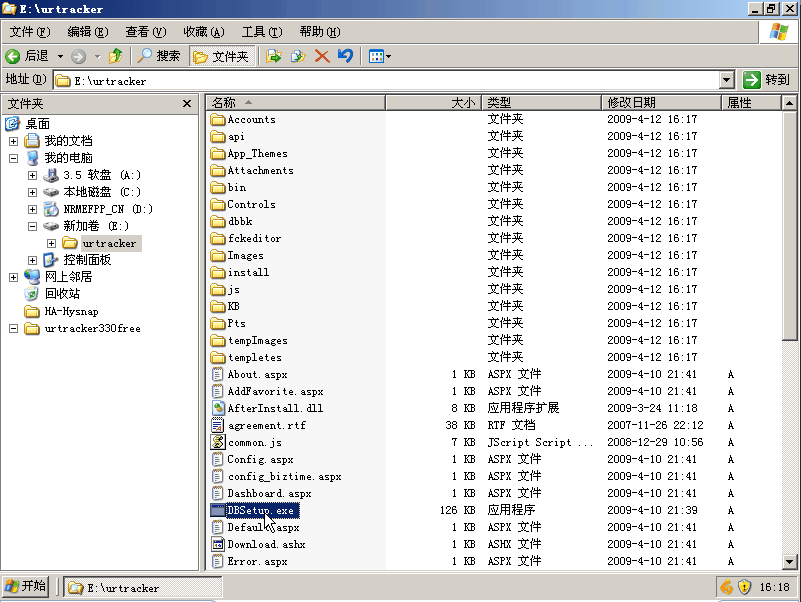Click the Copy To folder icon
Image resolution: width=801 pixels, height=602 pixels.
pyautogui.click(x=298, y=56)
